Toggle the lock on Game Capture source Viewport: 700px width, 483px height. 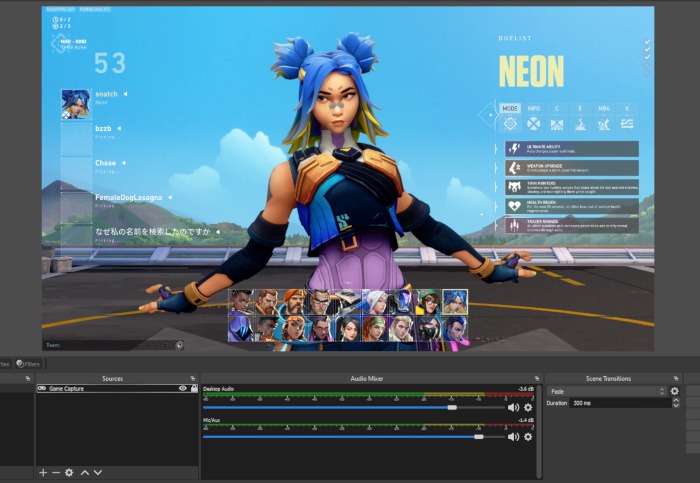pyautogui.click(x=194, y=388)
